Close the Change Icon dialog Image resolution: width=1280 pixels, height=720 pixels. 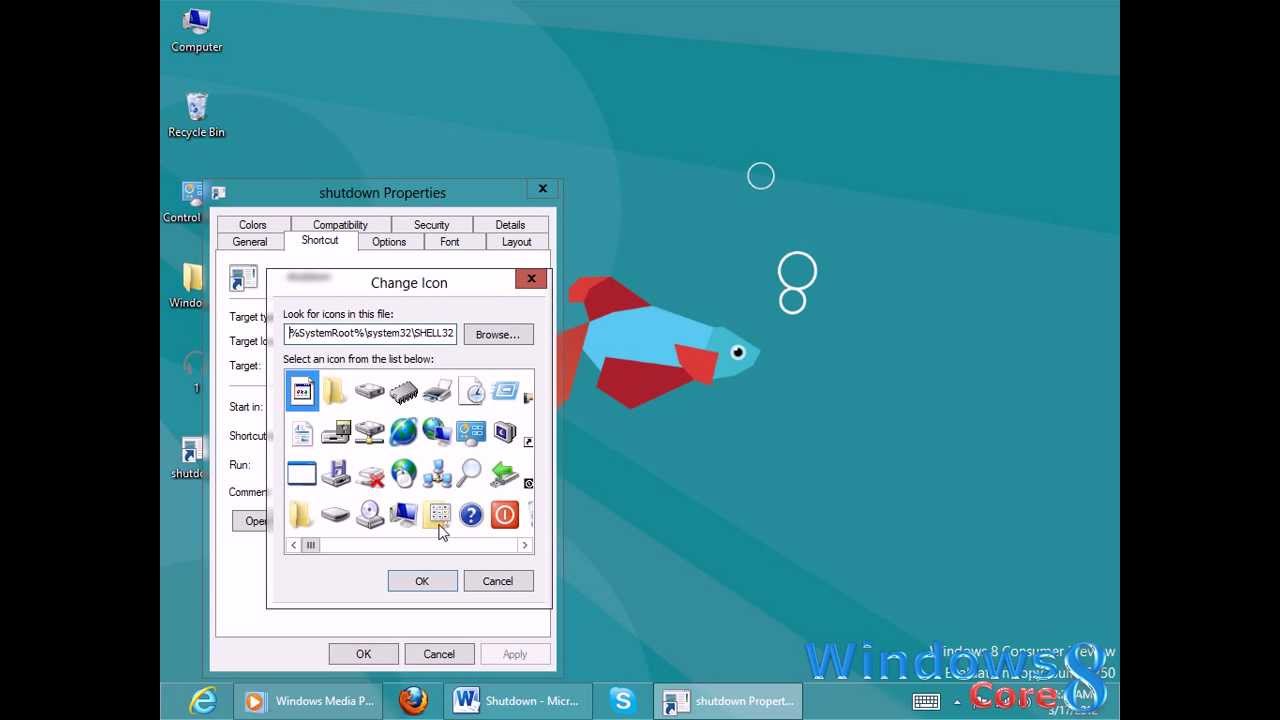tap(531, 279)
